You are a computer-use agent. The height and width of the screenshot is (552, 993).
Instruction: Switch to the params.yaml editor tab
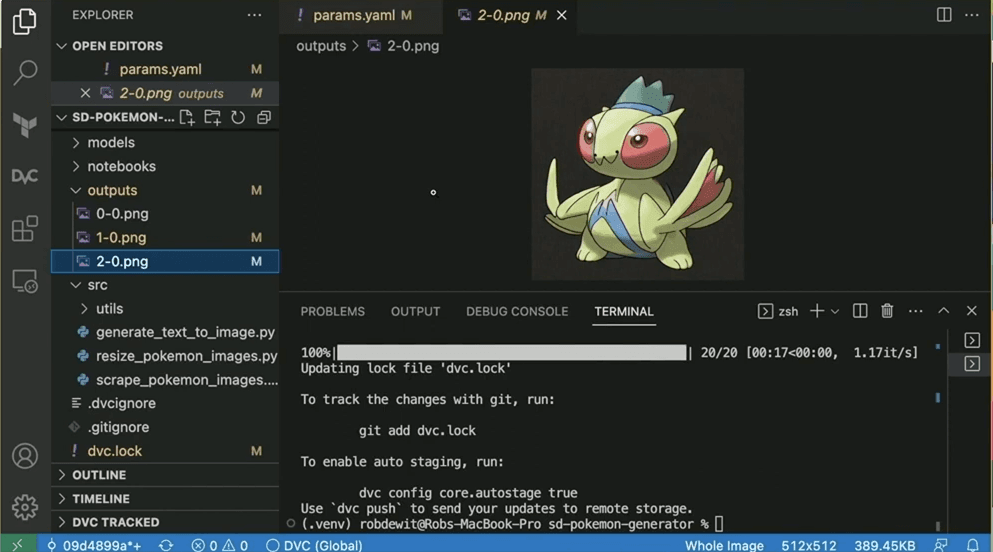point(353,15)
